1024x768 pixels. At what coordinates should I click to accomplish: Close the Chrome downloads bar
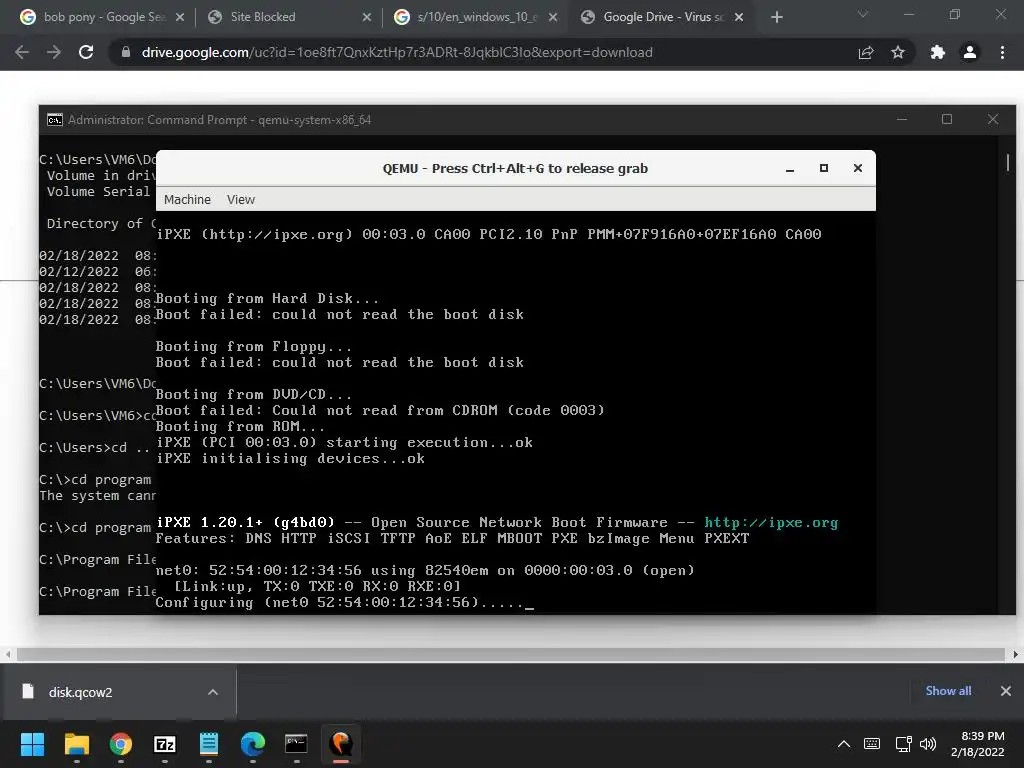pos(1006,691)
